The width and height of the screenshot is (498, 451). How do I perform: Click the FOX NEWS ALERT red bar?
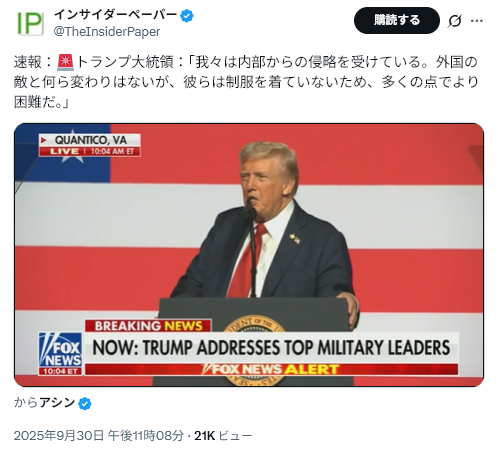click(x=271, y=369)
